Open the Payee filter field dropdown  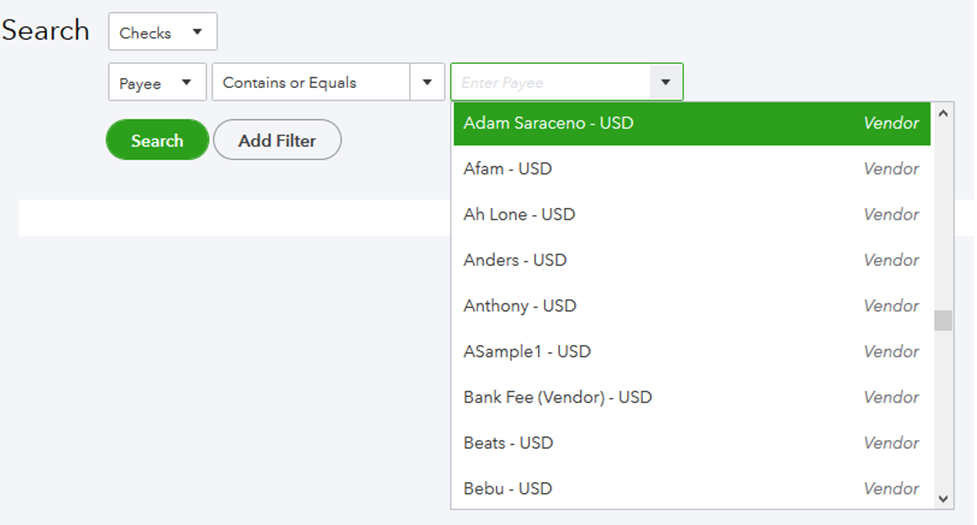point(157,82)
